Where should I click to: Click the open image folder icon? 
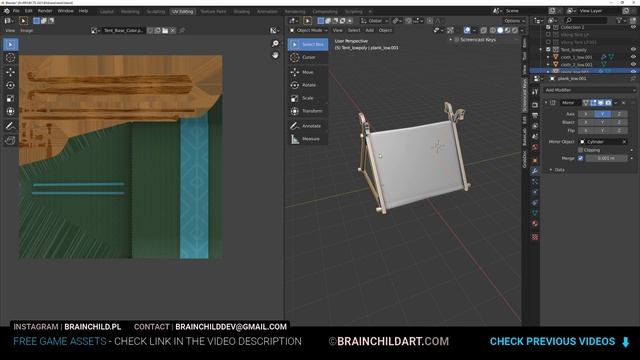tap(165, 30)
